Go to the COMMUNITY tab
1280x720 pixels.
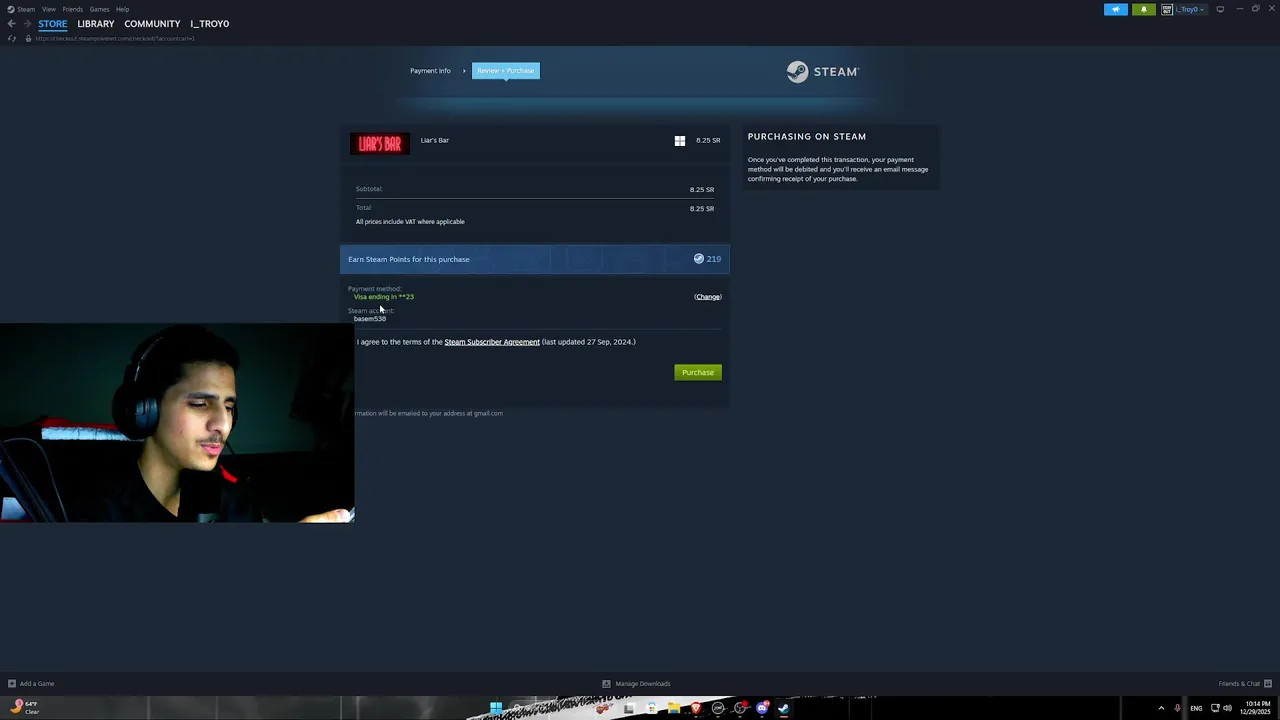tap(152, 24)
